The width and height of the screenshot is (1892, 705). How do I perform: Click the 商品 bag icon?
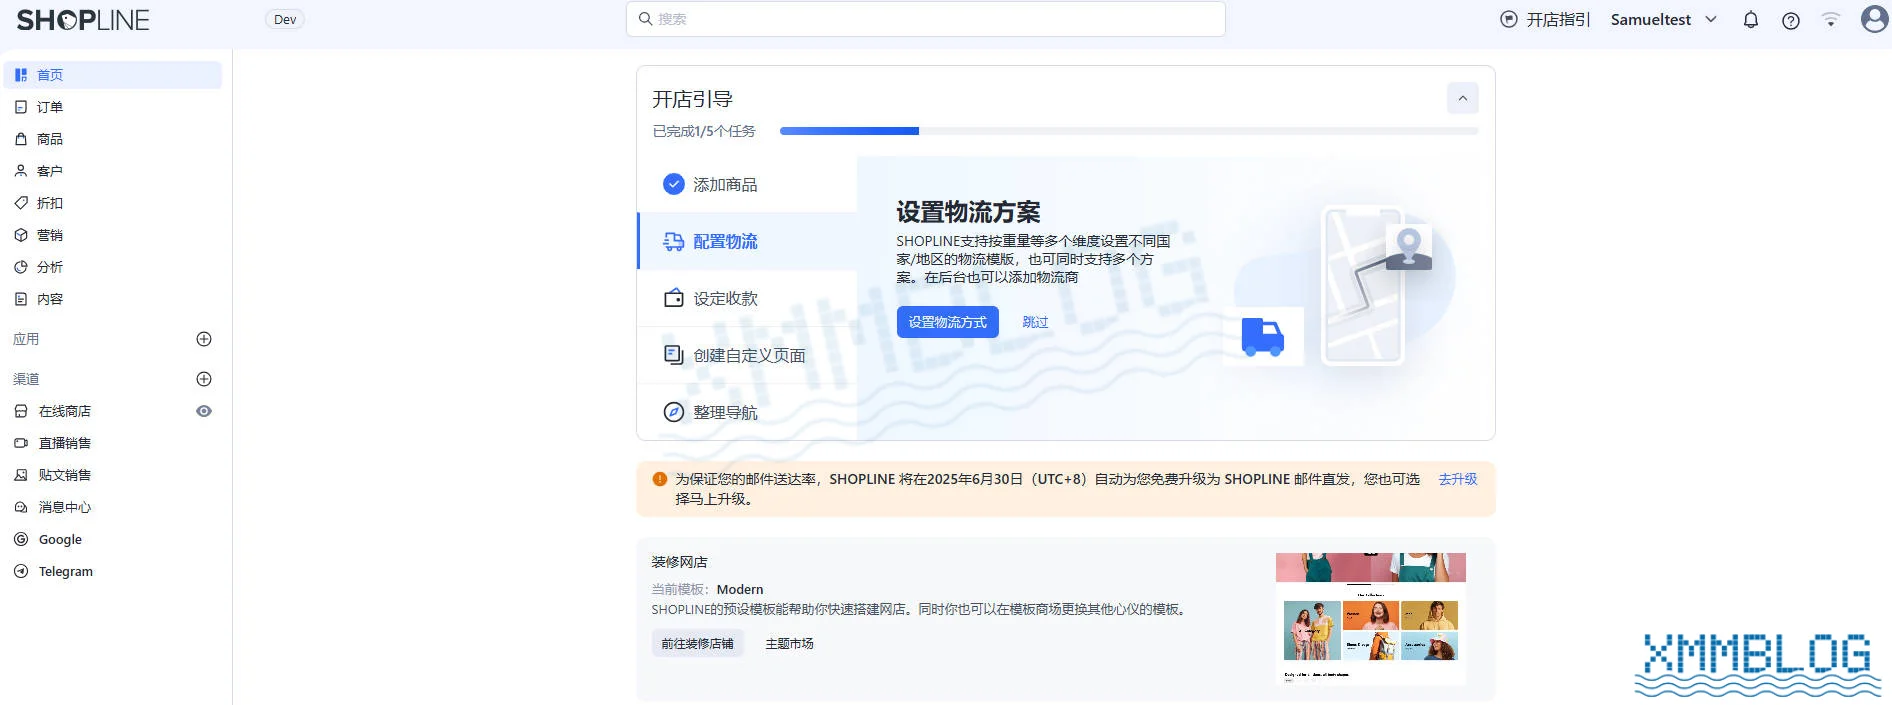tap(21, 139)
